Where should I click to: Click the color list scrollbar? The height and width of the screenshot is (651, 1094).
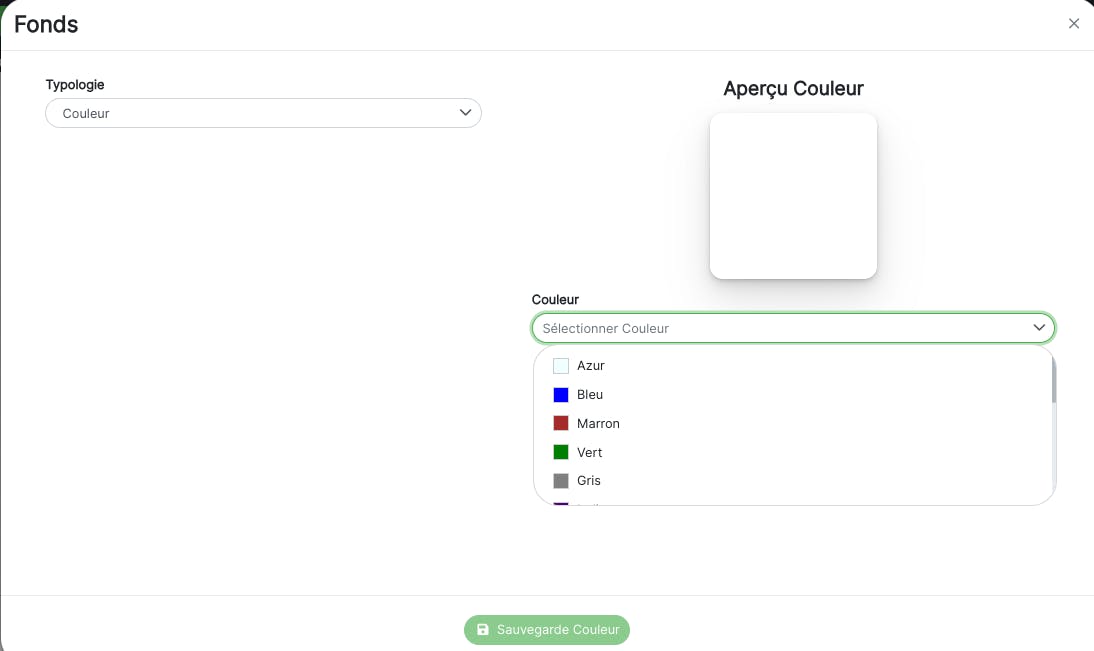pyautogui.click(x=1054, y=380)
